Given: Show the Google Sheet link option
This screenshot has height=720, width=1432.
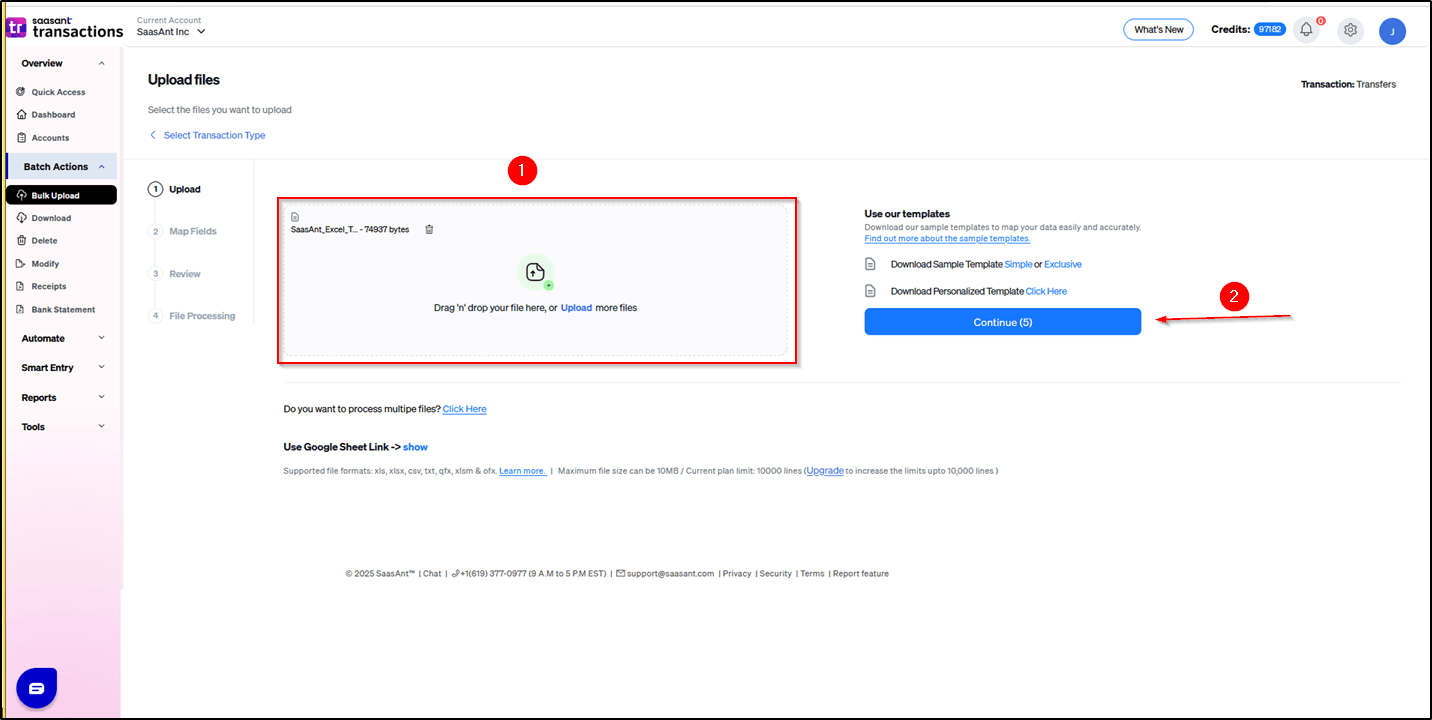Looking at the screenshot, I should [415, 447].
